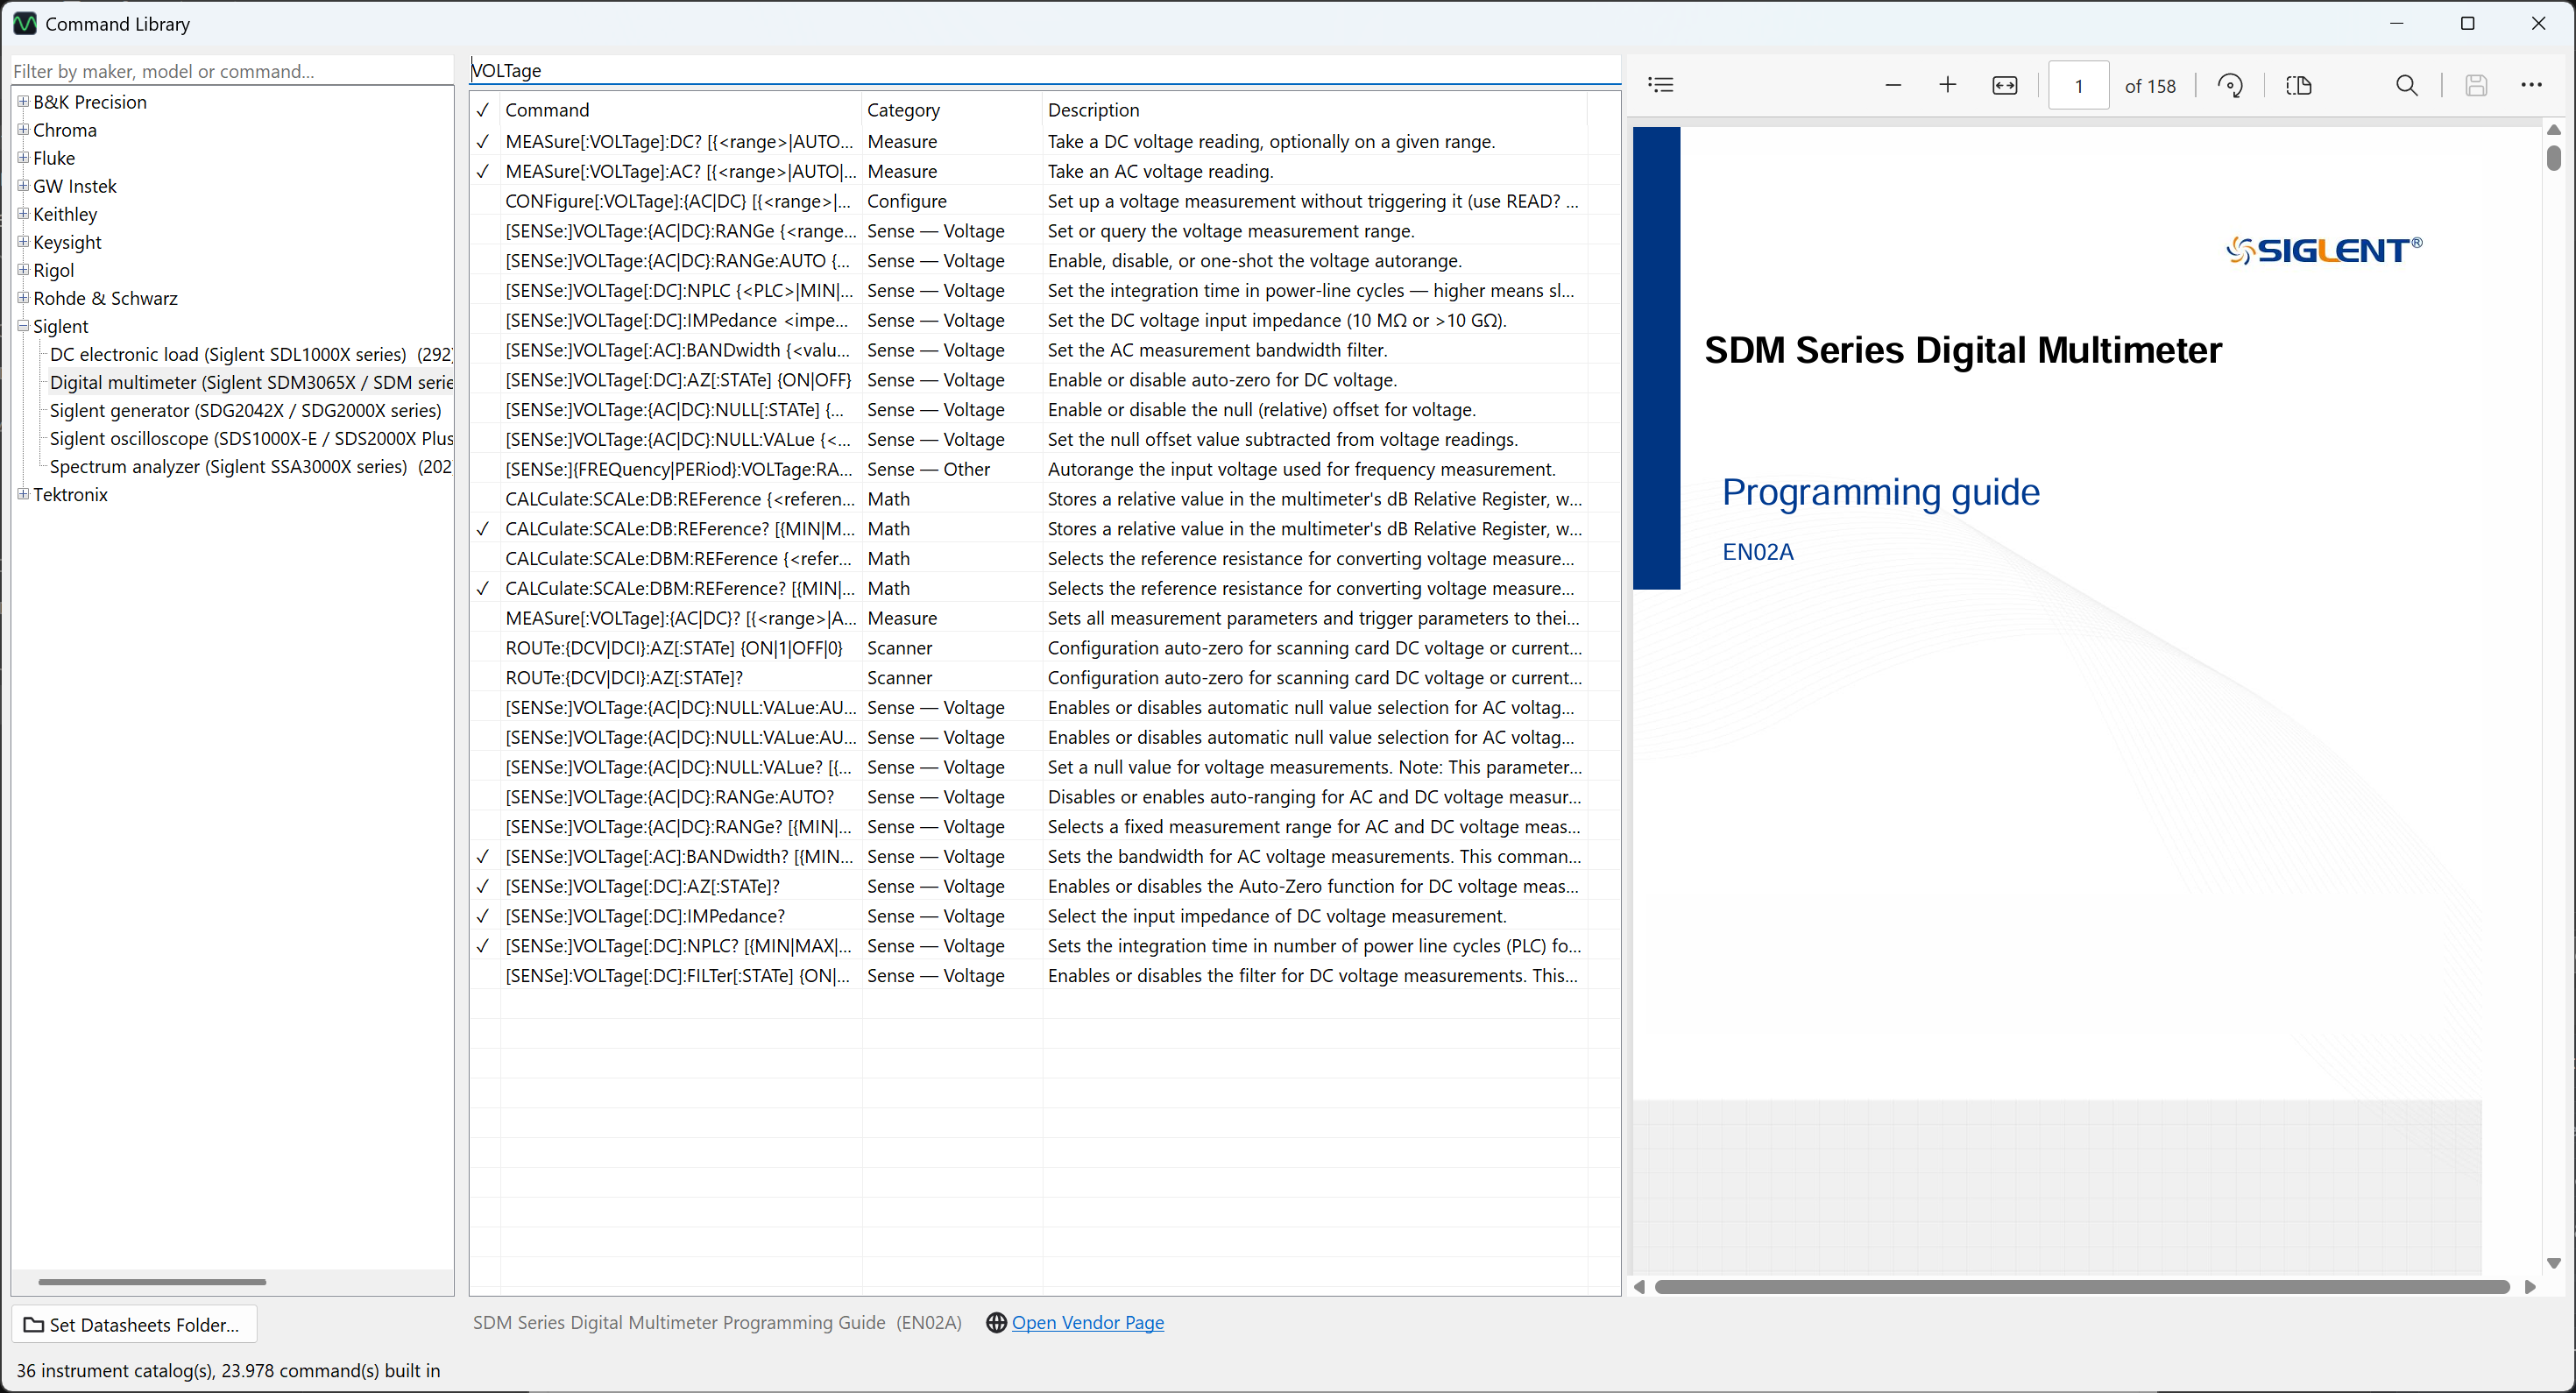Expand the Rohde & Schwarz tree node
Screen dimensions: 2576x1393
point(23,298)
